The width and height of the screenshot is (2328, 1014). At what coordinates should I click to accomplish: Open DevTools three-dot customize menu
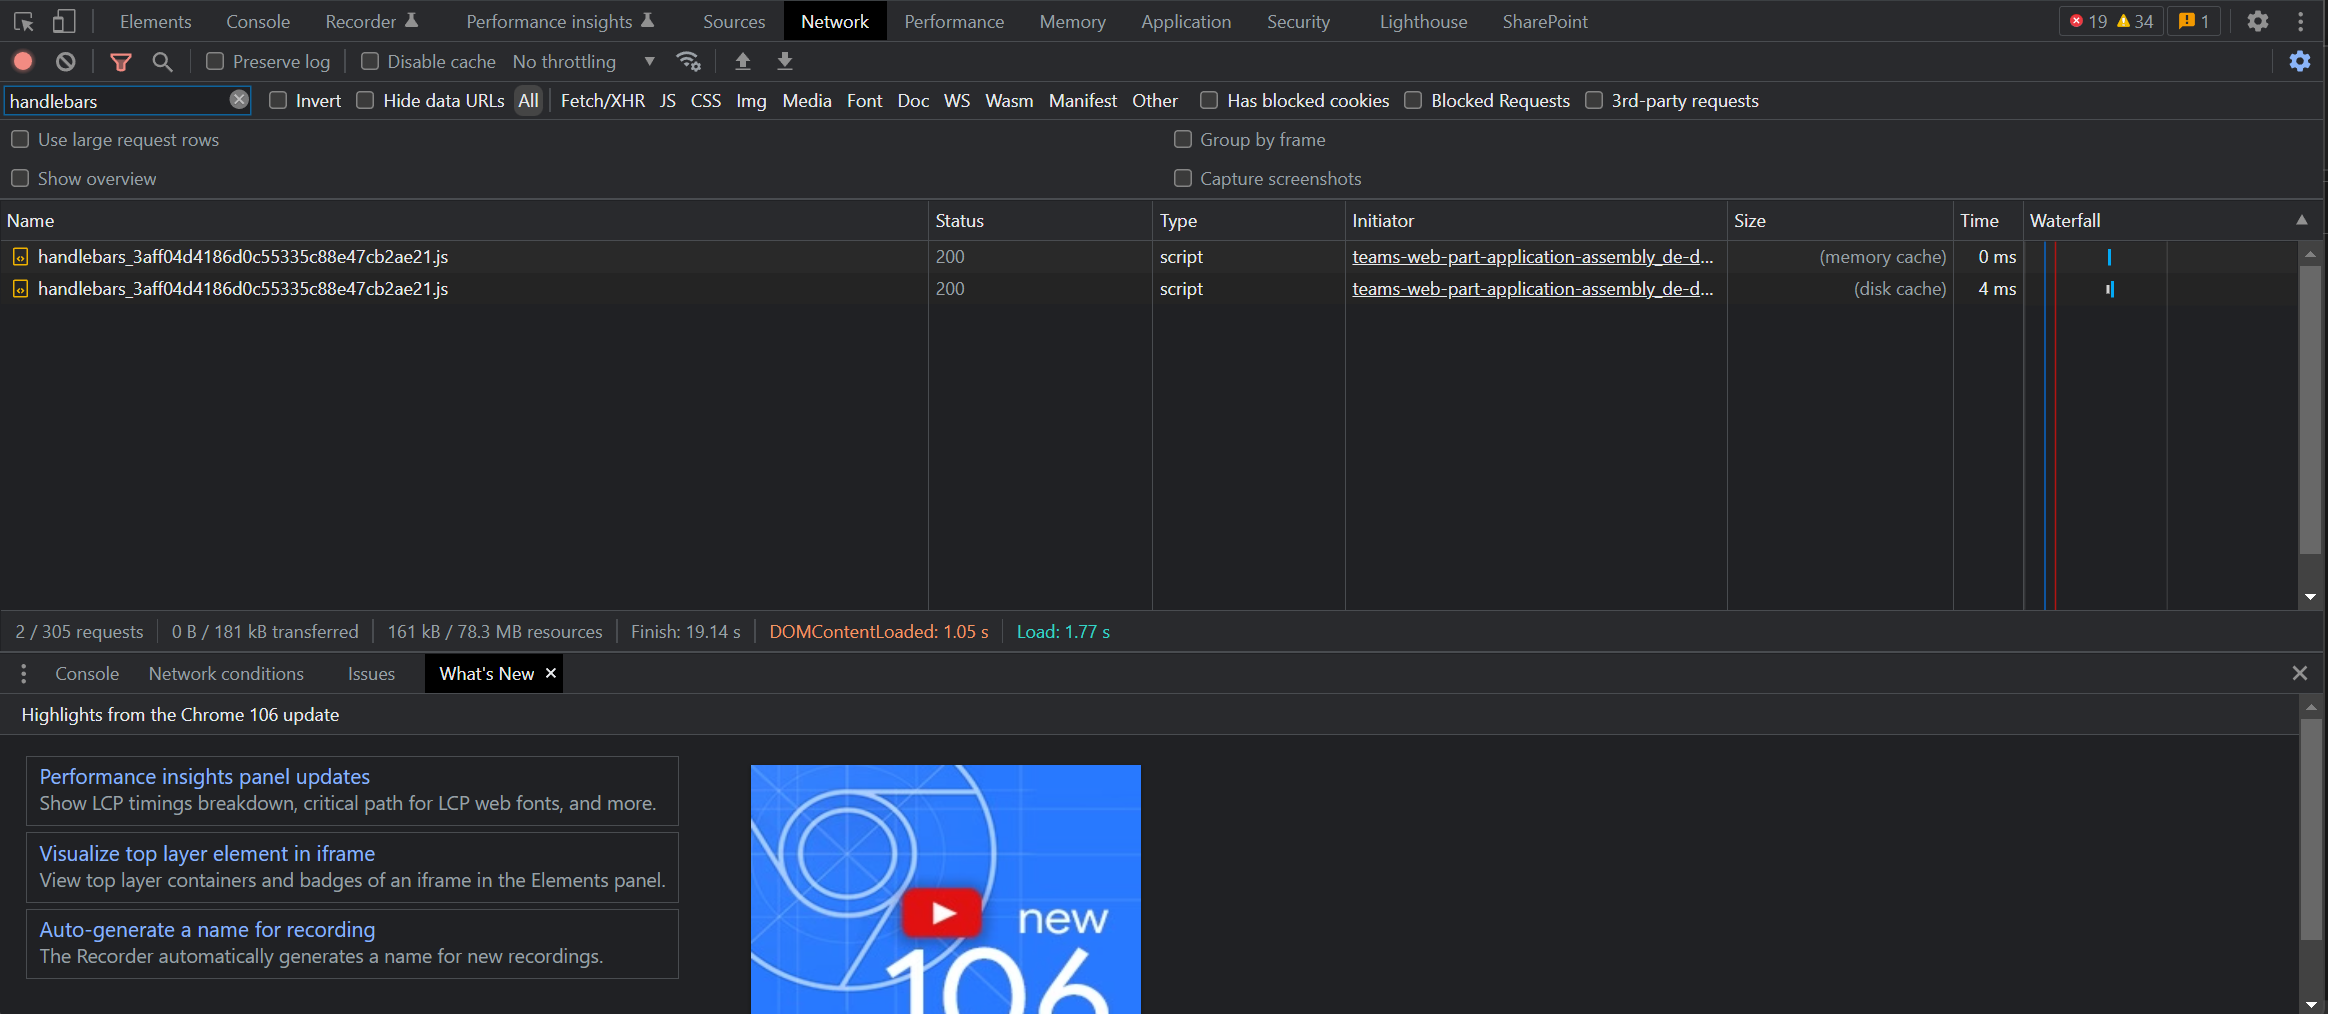click(x=2301, y=21)
